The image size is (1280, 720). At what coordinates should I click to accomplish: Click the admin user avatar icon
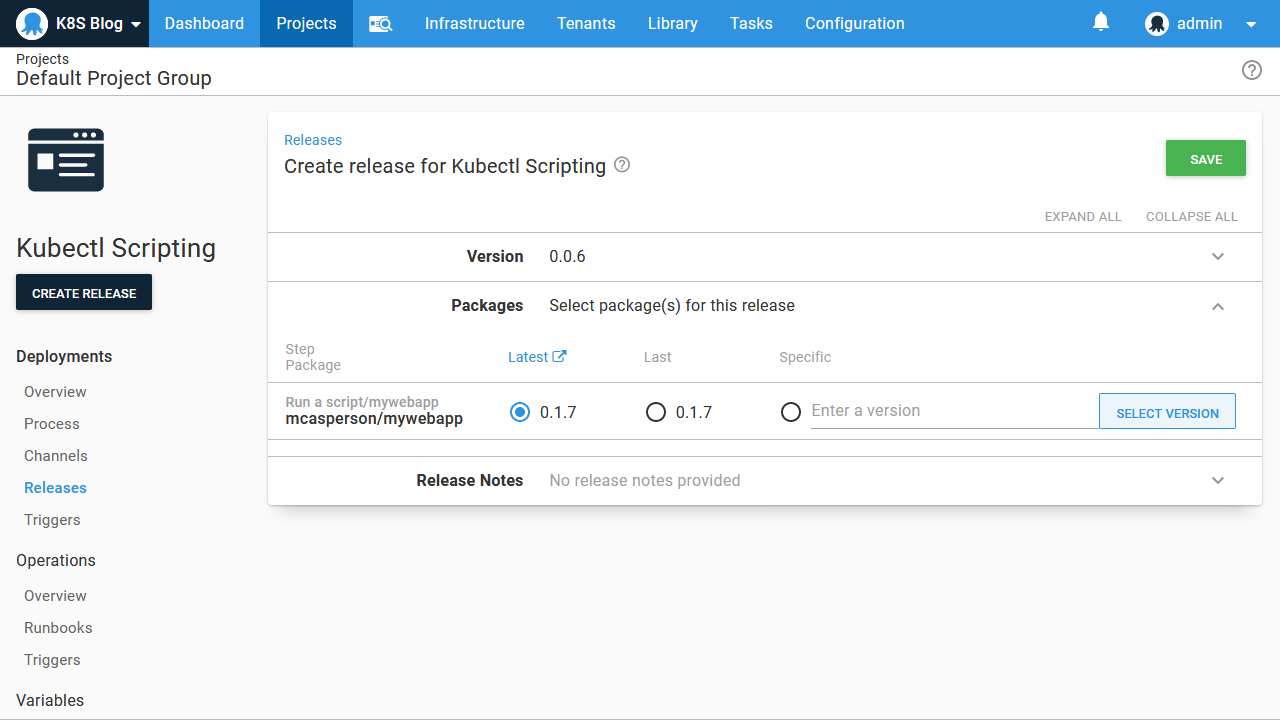click(x=1157, y=24)
